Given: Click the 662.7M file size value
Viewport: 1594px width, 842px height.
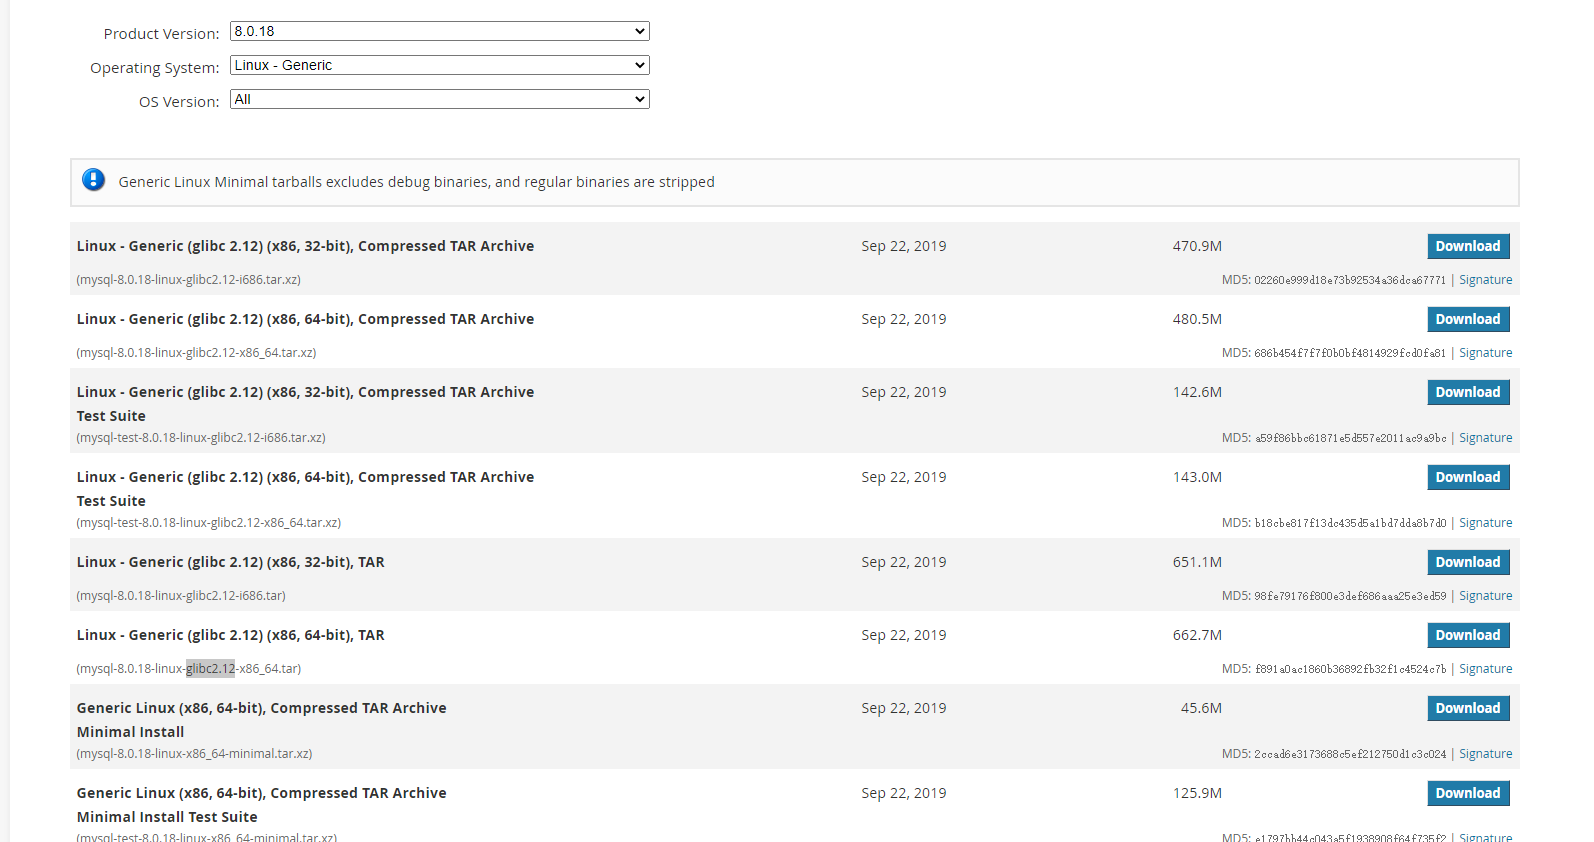Looking at the screenshot, I should pos(1197,635).
